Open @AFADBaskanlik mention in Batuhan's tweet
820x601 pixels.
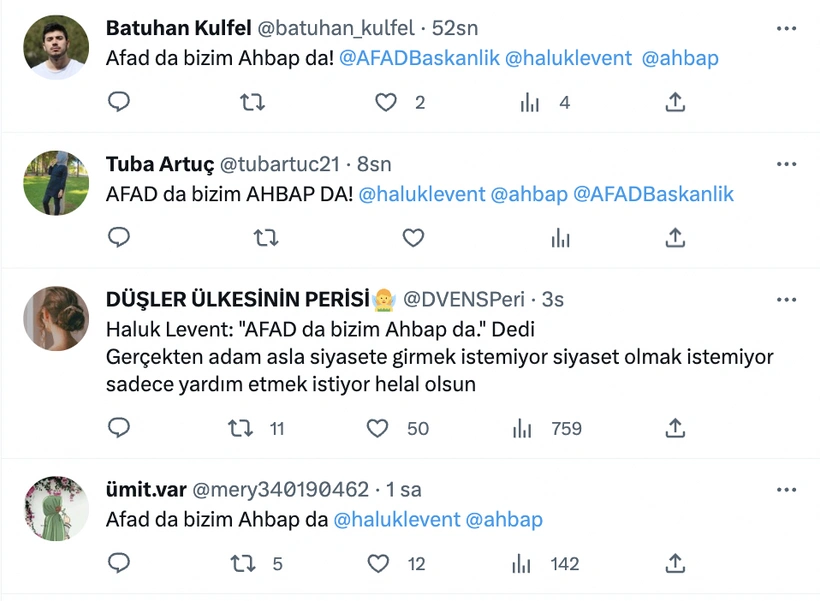coord(418,58)
